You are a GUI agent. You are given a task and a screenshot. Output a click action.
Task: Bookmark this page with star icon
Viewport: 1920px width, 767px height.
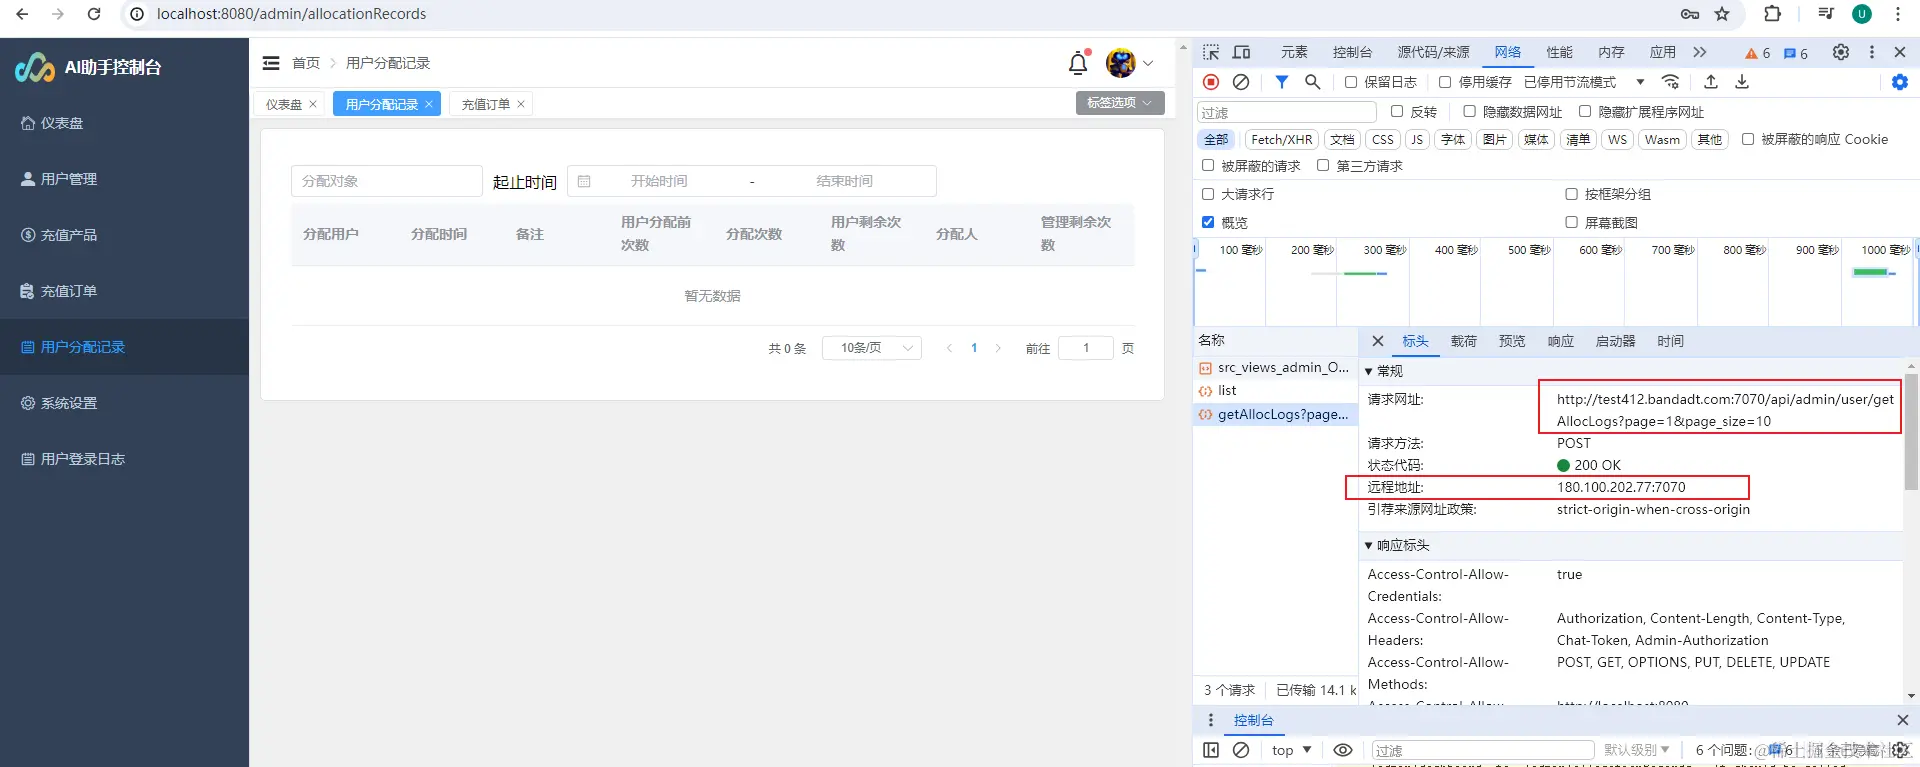(1722, 14)
